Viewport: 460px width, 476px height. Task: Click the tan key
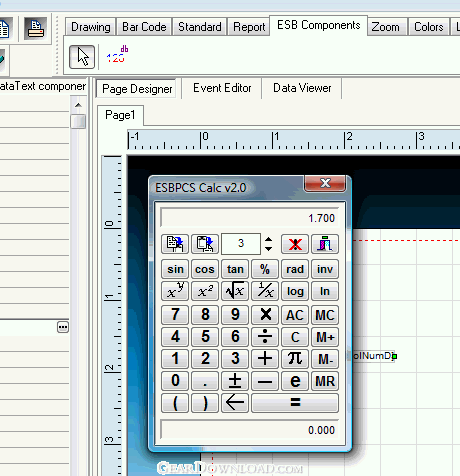tap(235, 269)
